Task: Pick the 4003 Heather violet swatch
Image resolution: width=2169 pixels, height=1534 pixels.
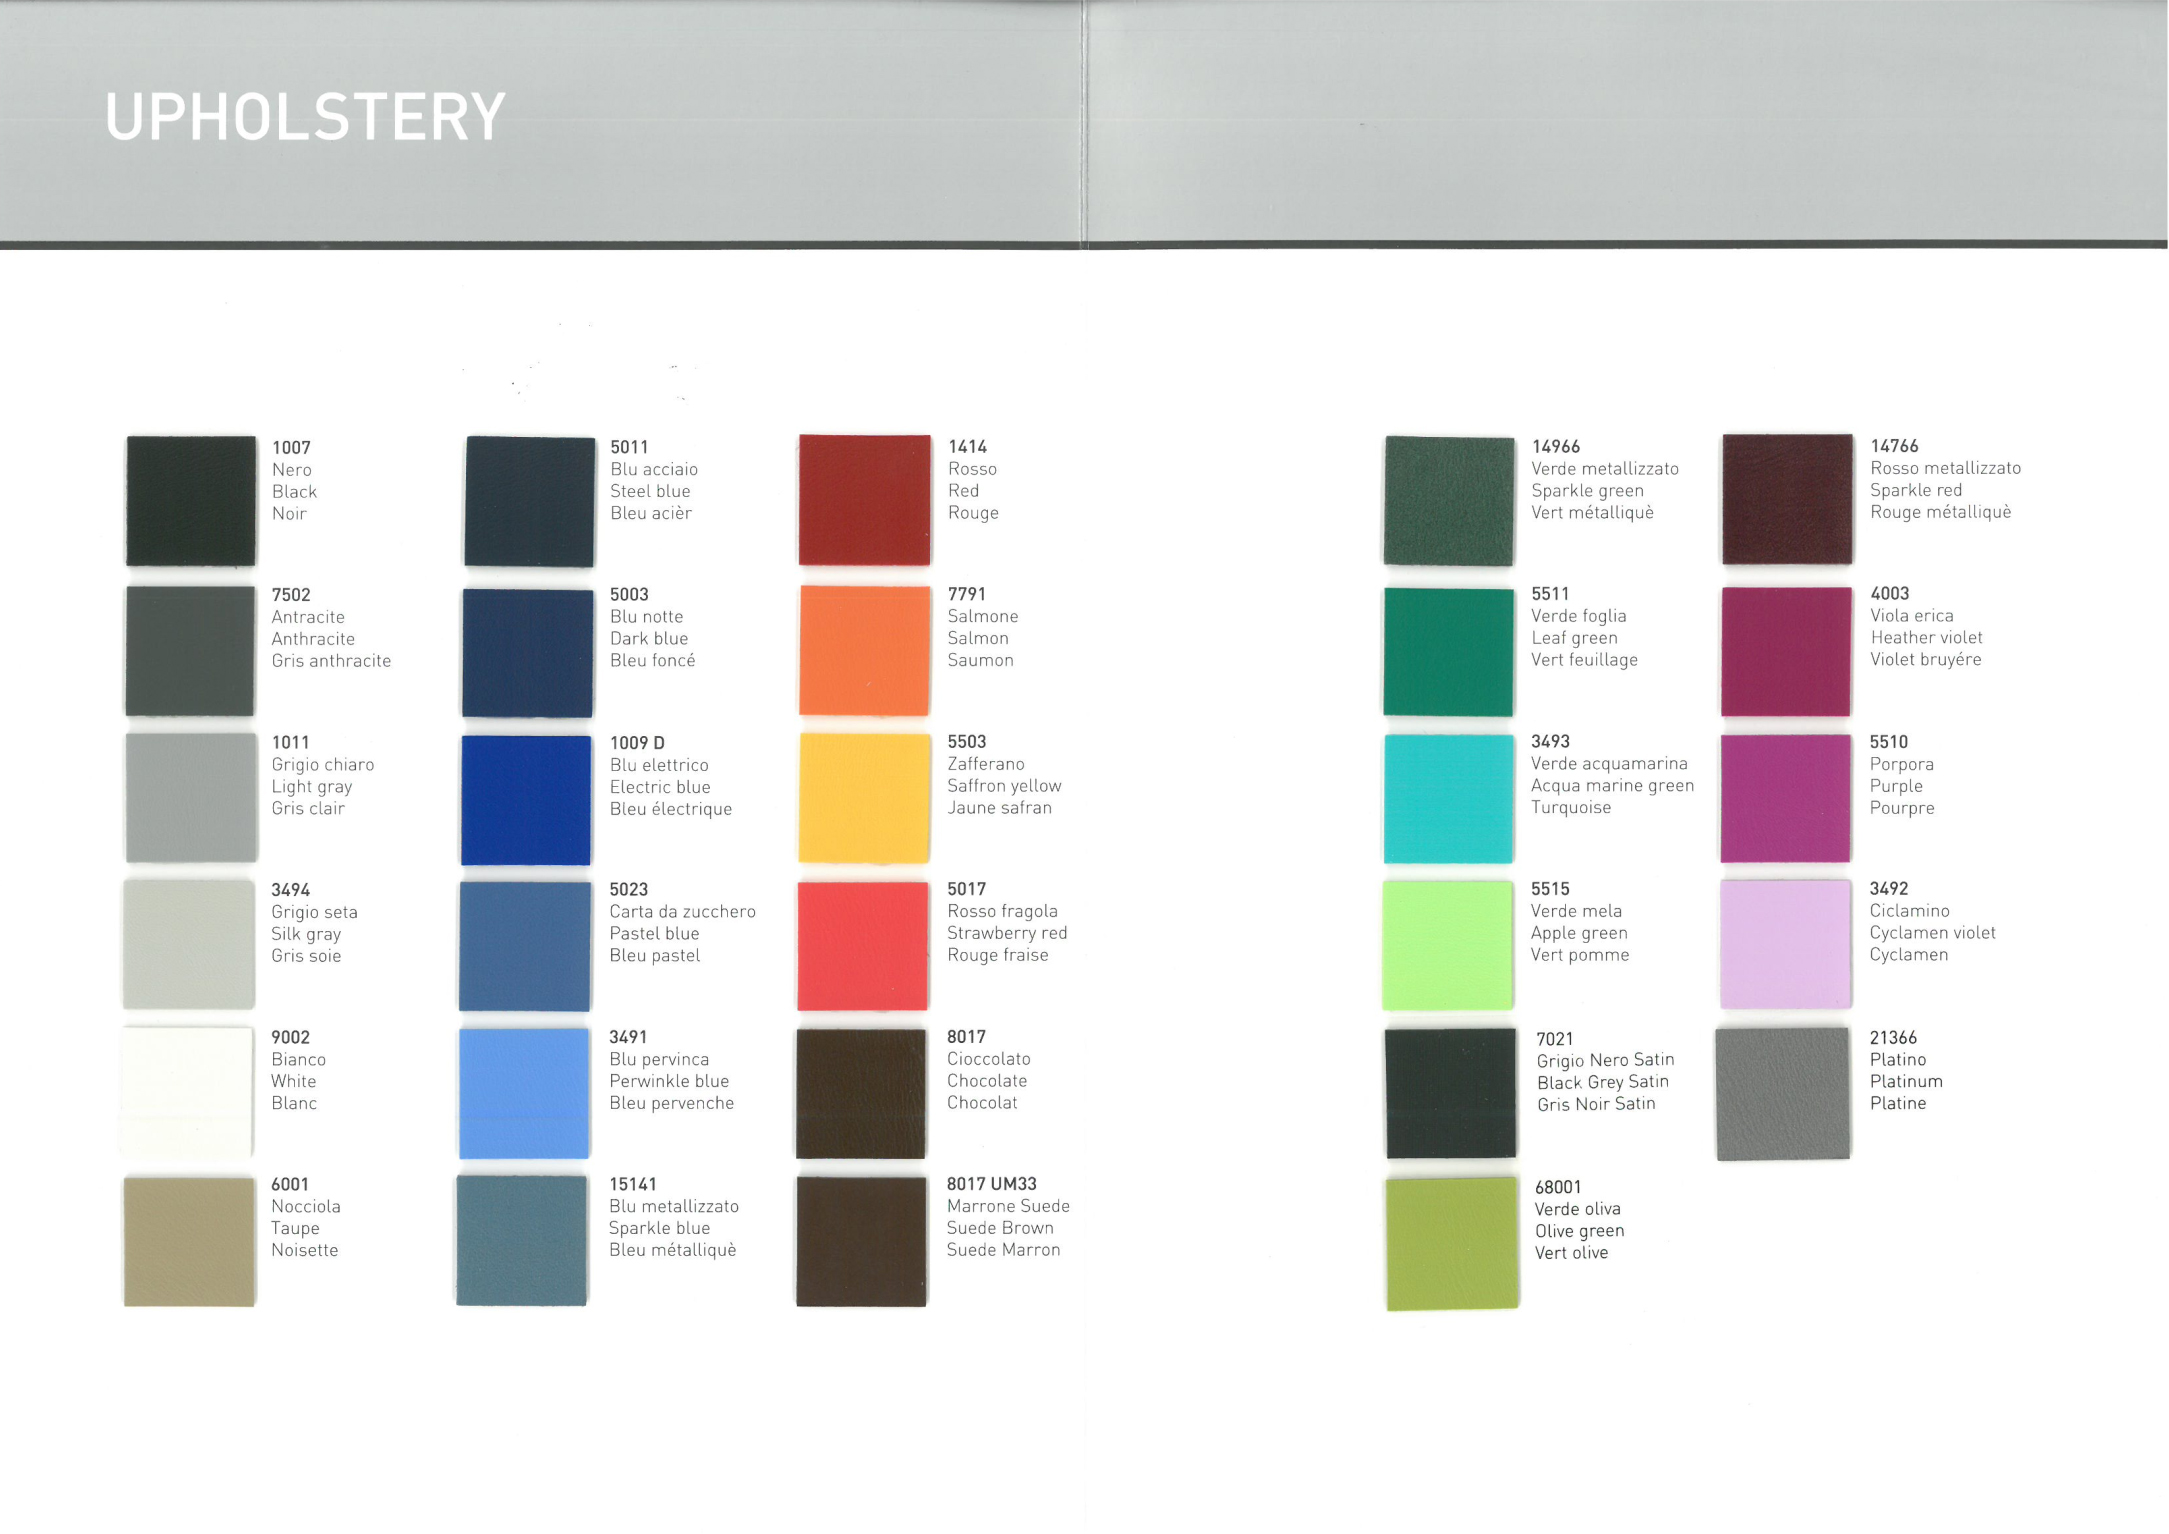Action: 1787,652
